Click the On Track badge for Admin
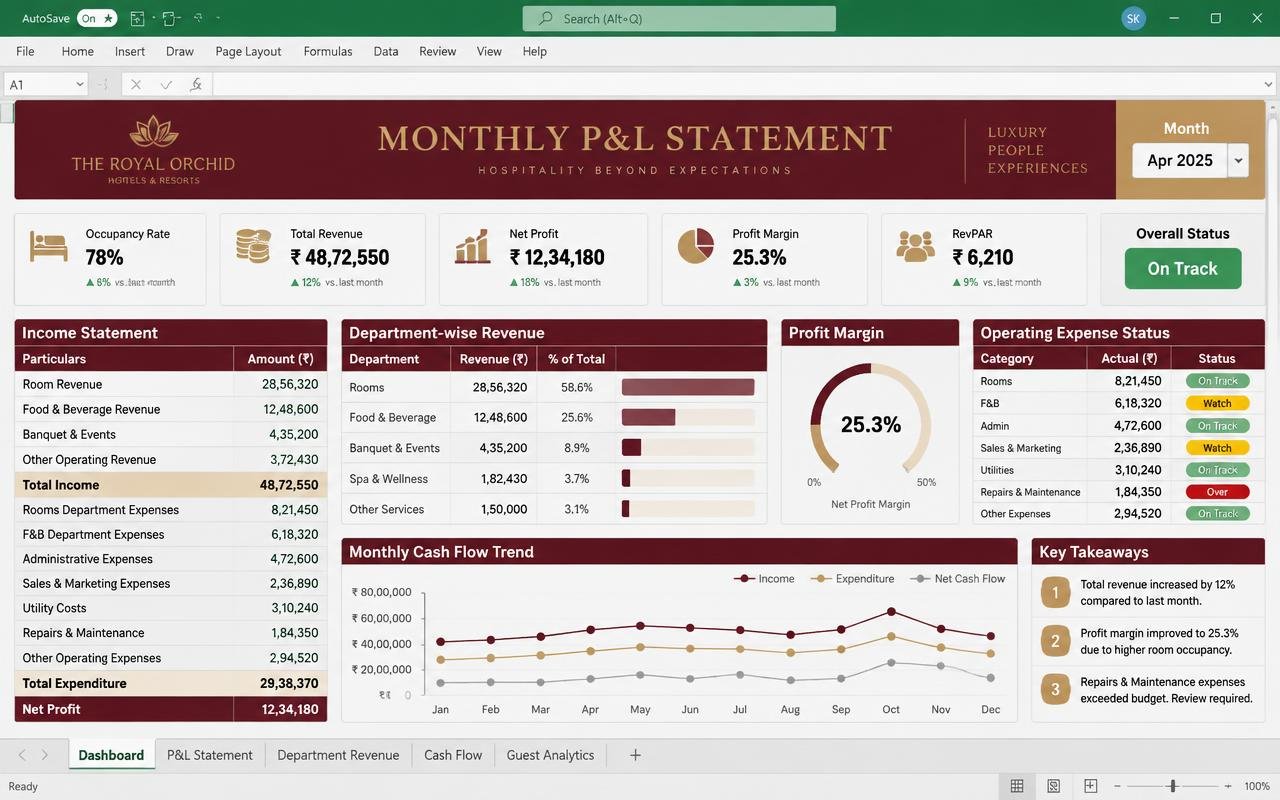The height and width of the screenshot is (800, 1280). (x=1217, y=426)
